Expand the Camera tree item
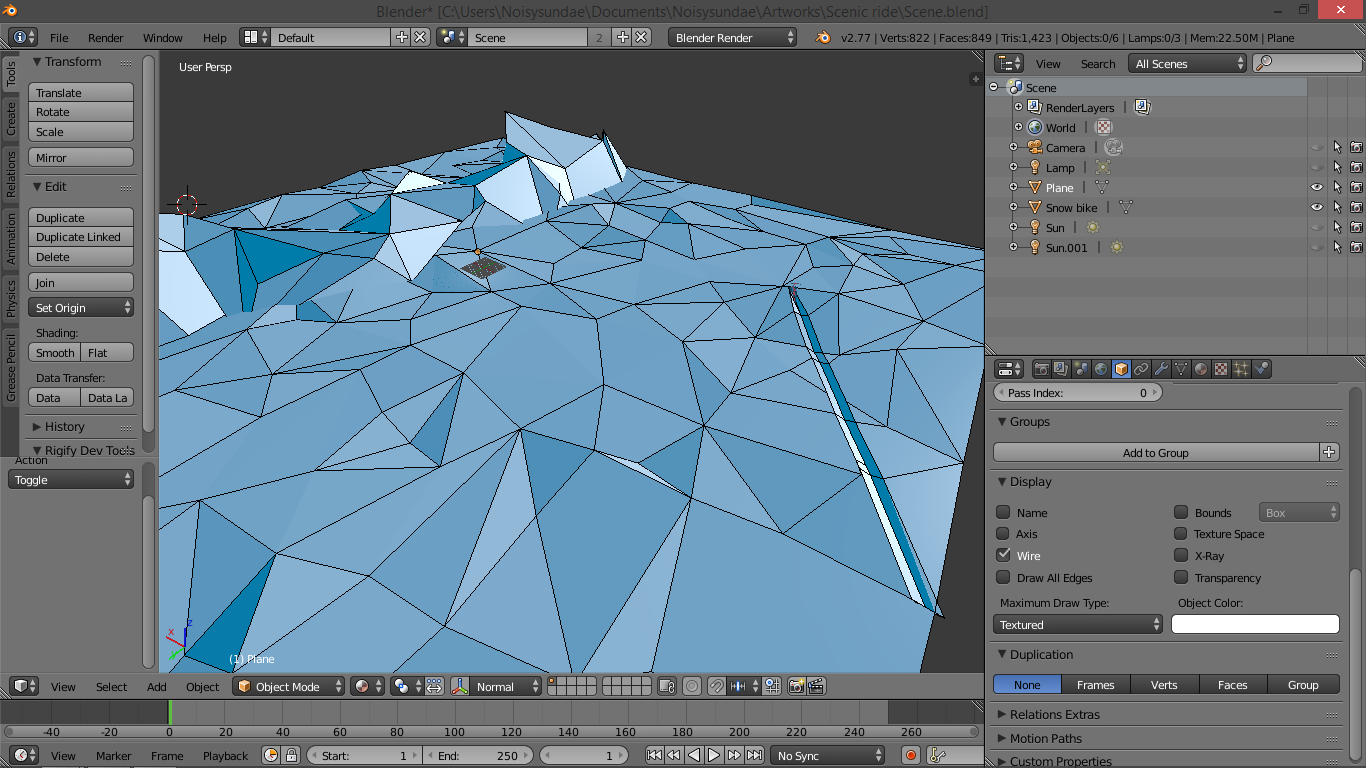1366x768 pixels. [x=1013, y=147]
